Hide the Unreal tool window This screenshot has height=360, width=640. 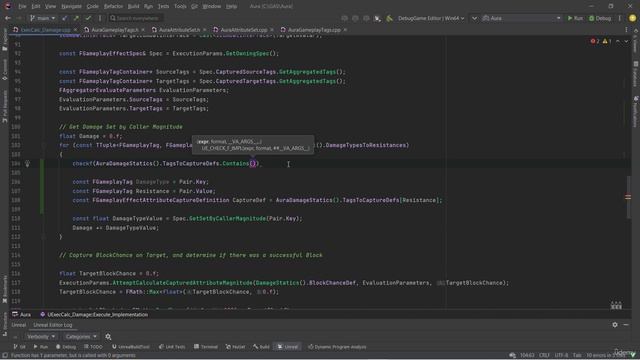tap(626, 325)
